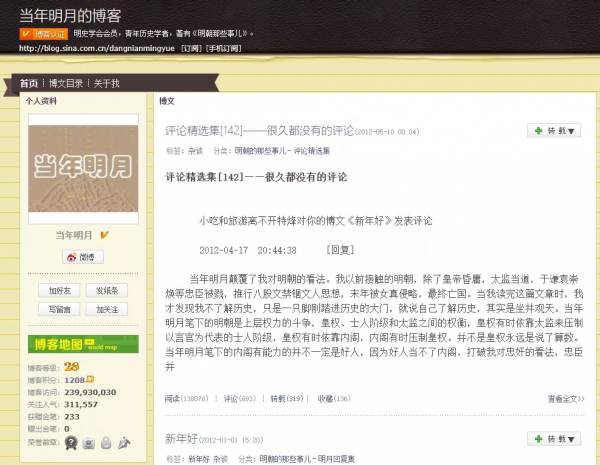Open the blog title 当年明月的博客
The image size is (600, 465).
(70, 16)
